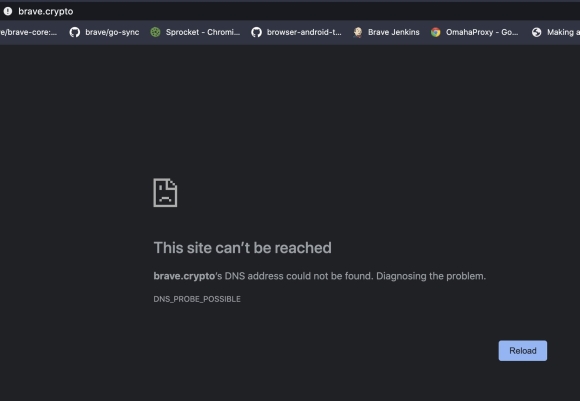Open the OmahaProxy - Go... bookmark label

482,32
